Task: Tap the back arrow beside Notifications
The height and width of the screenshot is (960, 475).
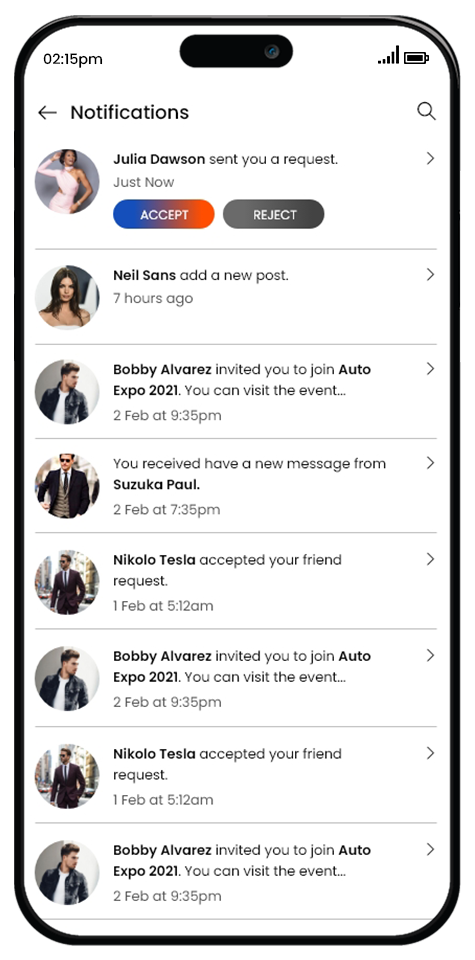Action: click(x=47, y=112)
